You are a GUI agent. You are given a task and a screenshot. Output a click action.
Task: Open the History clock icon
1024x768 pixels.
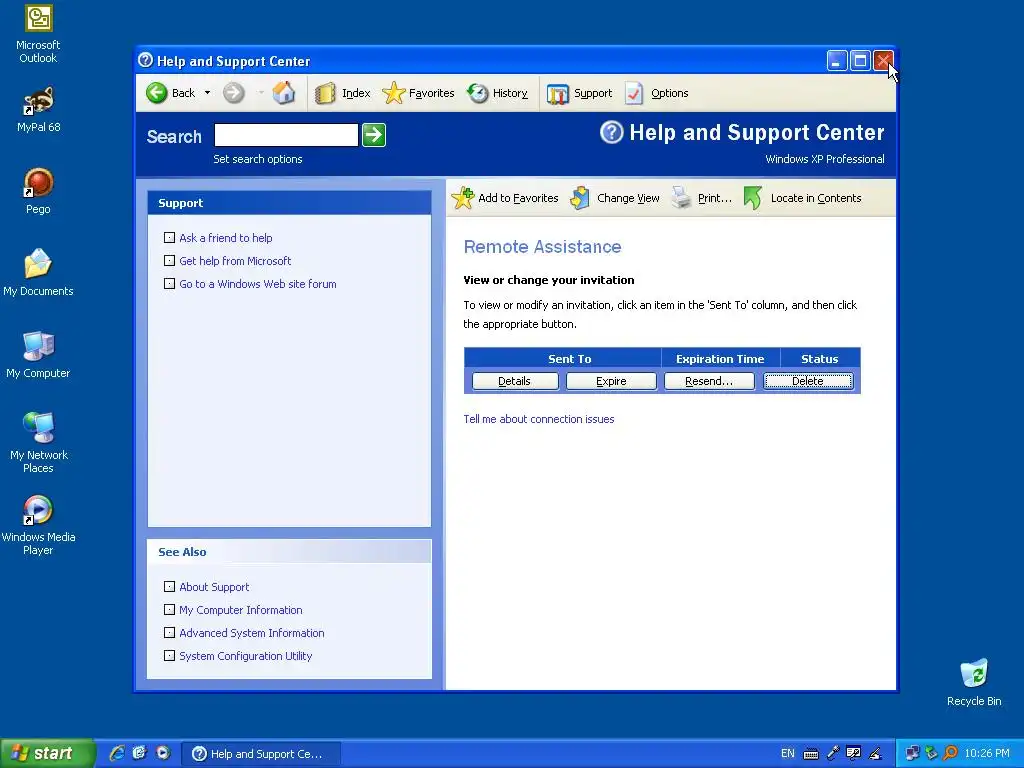pos(478,93)
